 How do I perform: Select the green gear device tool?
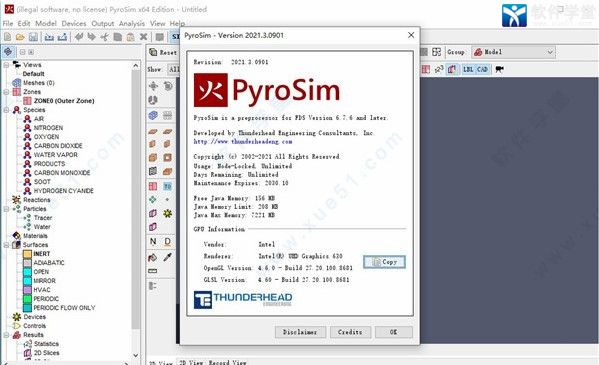click(168, 213)
